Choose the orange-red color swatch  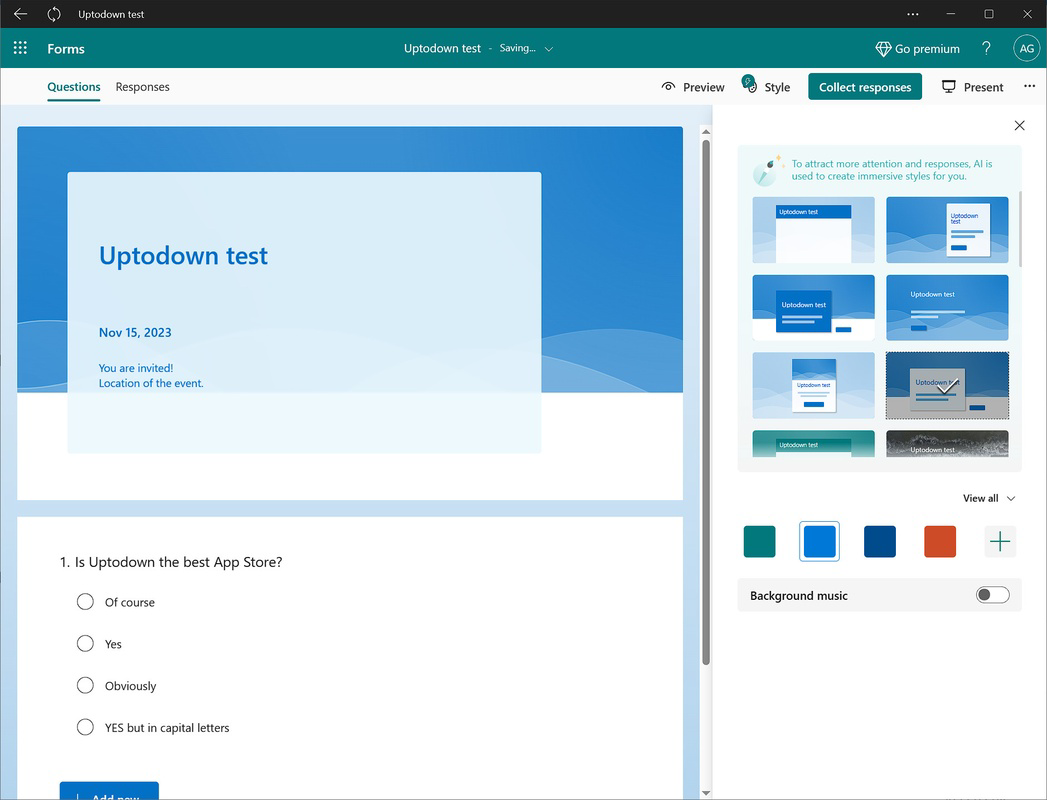(x=939, y=542)
